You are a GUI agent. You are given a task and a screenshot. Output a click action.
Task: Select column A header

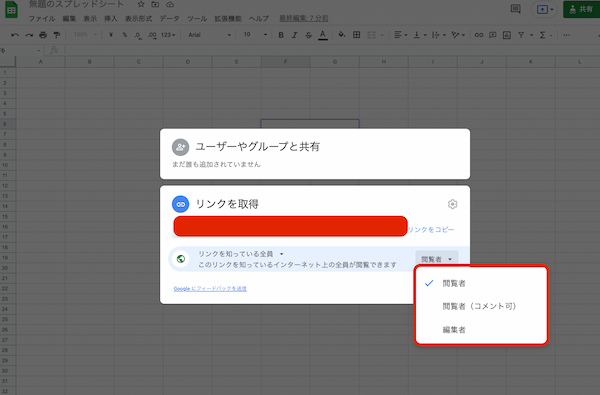pos(41,62)
